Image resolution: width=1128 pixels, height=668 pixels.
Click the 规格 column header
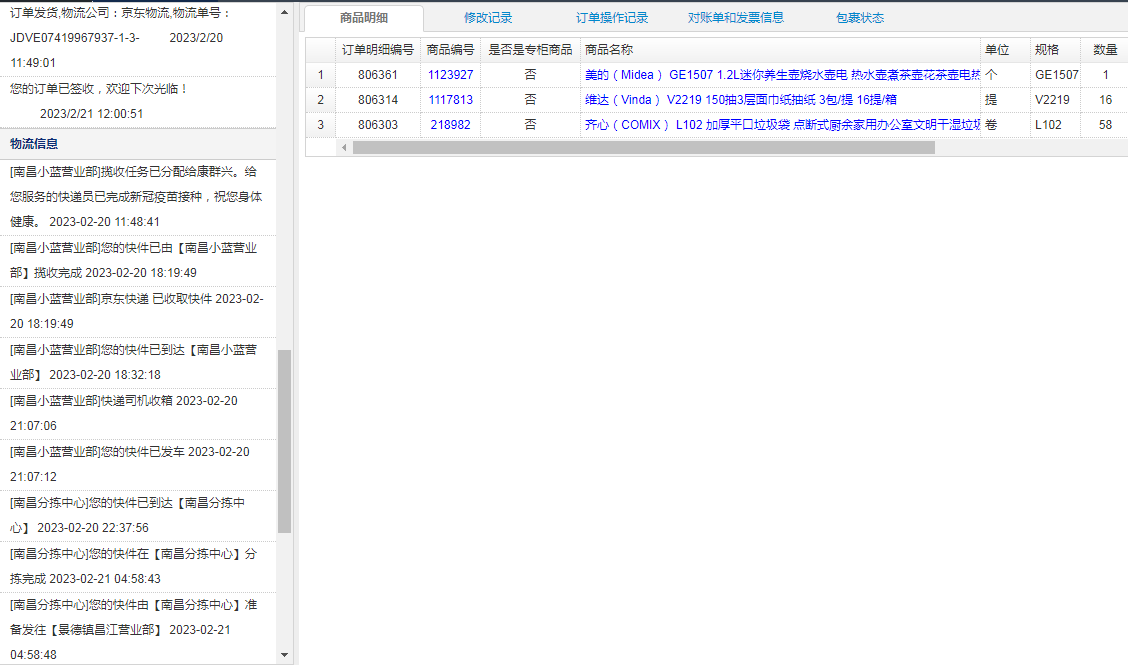click(1055, 50)
